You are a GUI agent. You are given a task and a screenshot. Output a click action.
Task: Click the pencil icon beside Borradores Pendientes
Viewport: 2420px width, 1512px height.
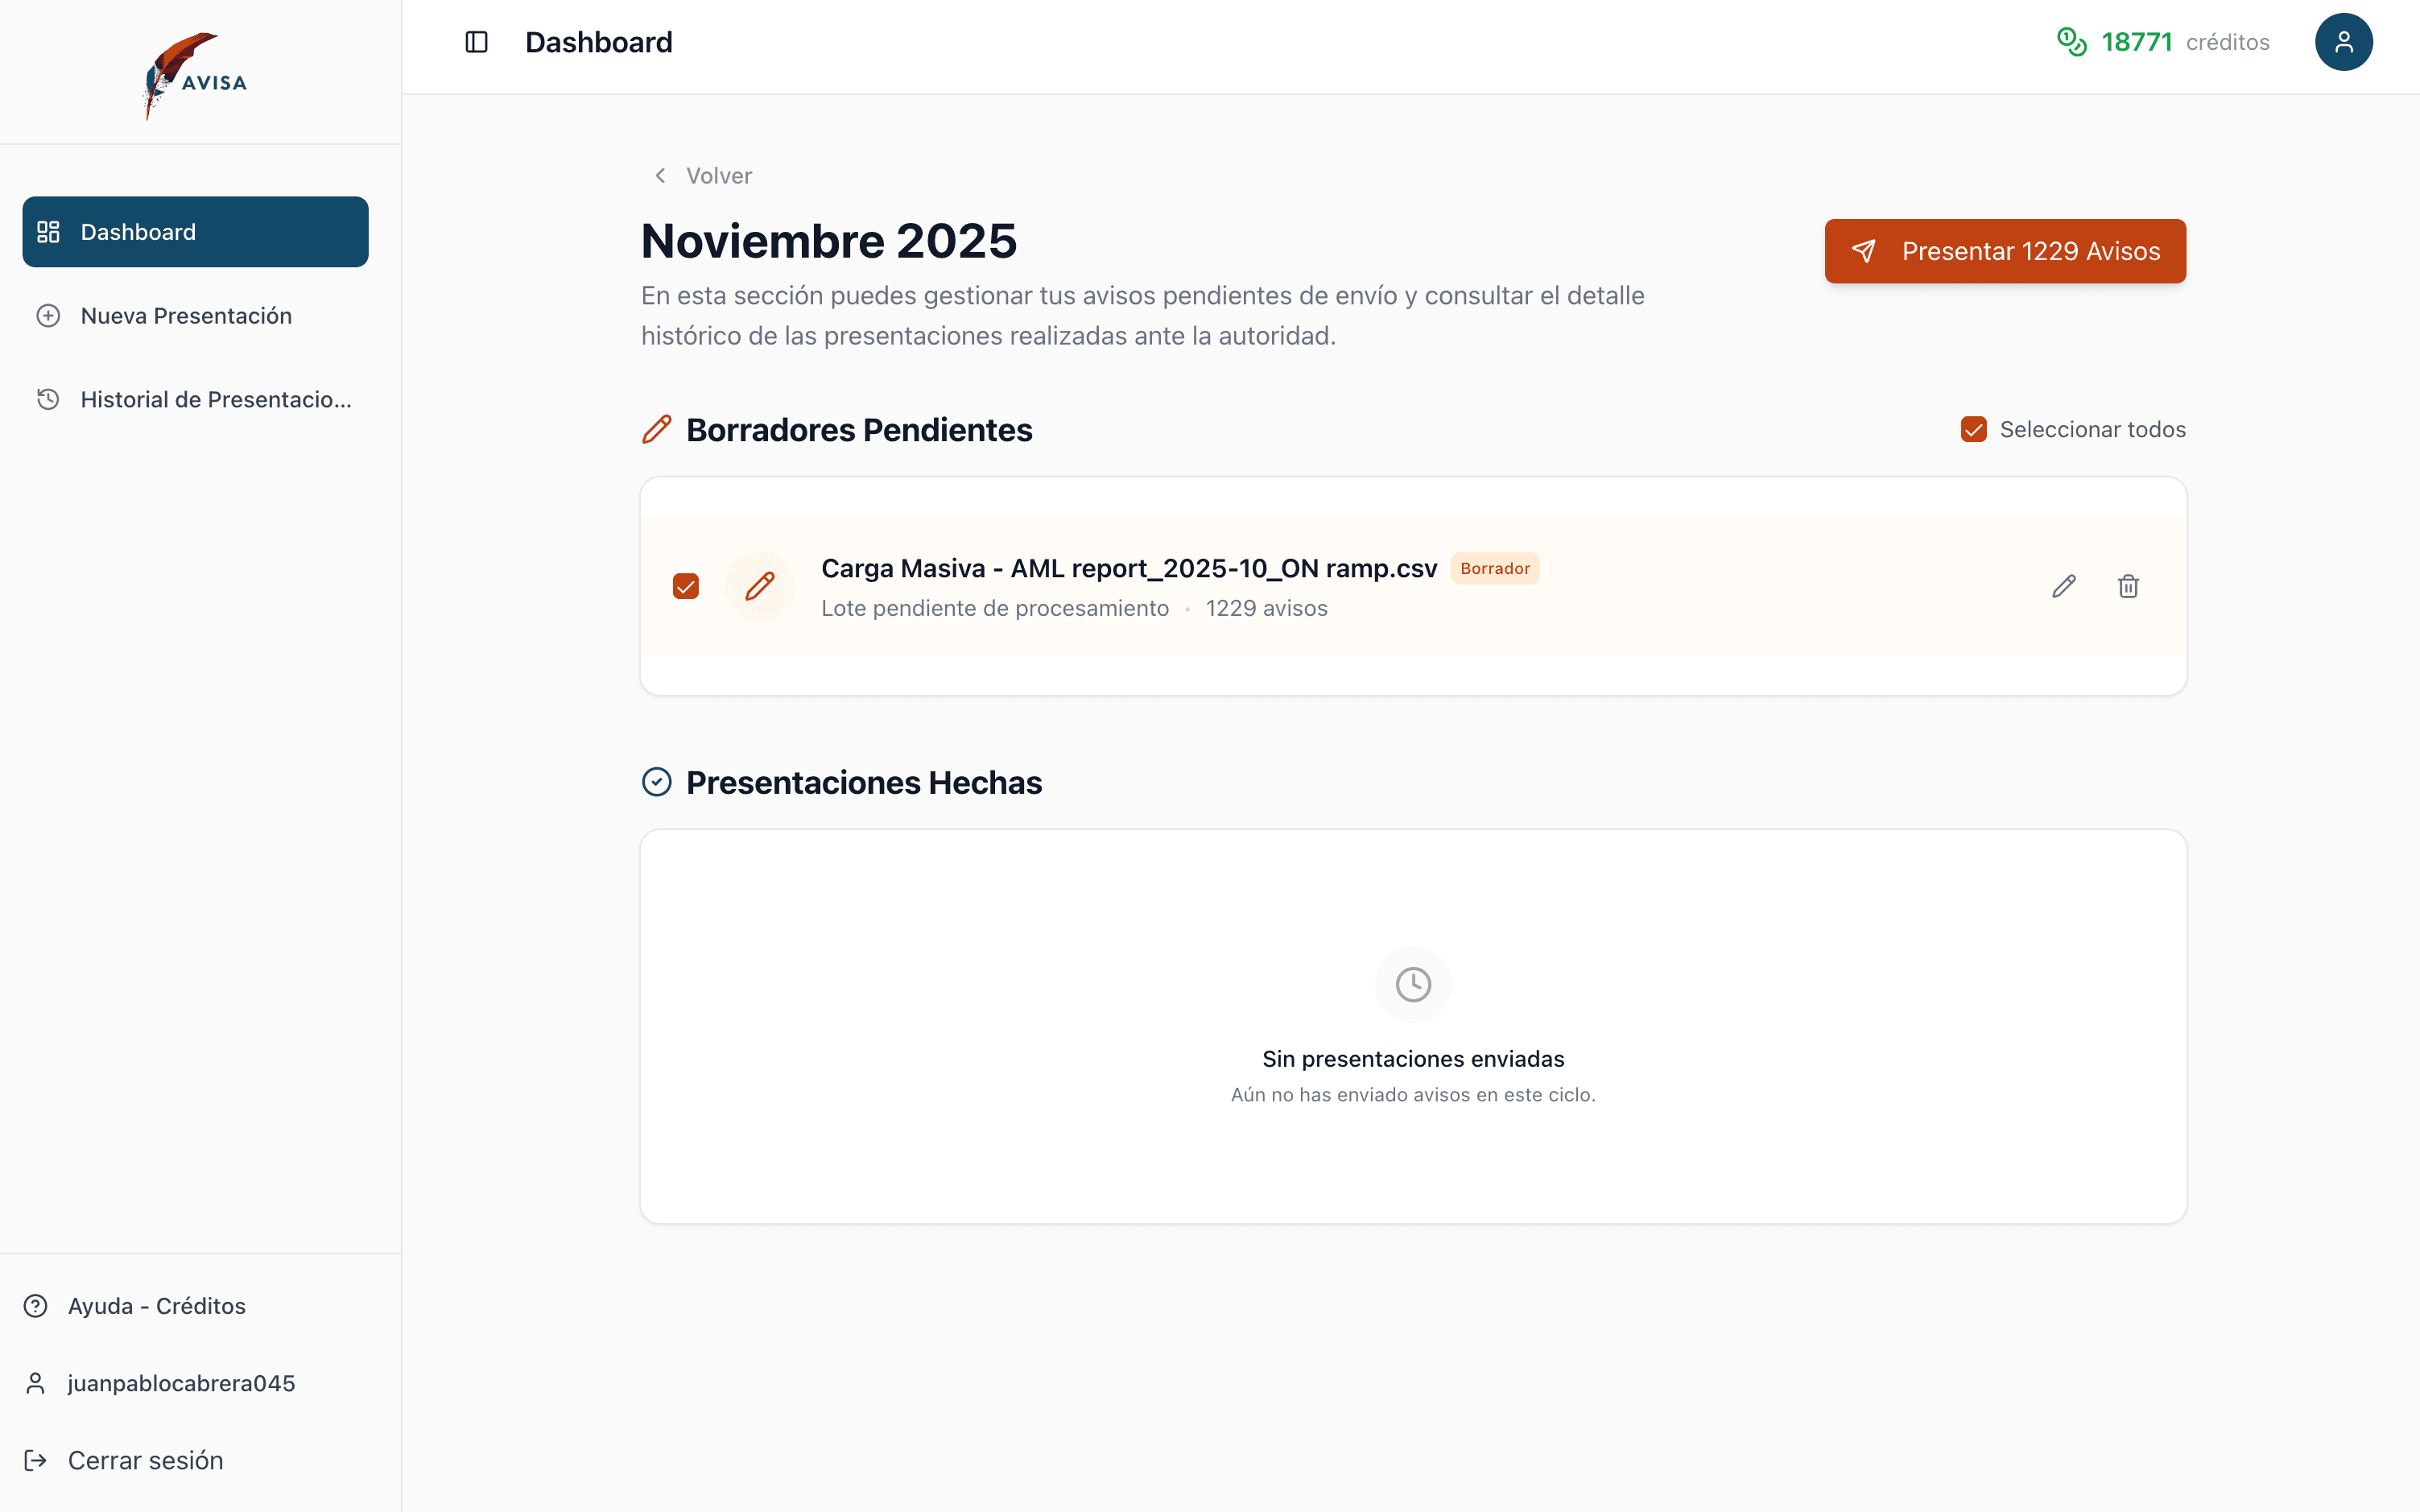pyautogui.click(x=657, y=429)
